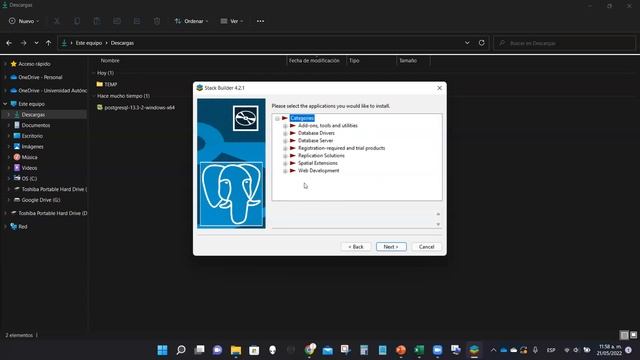Open Imágenes in sidebar
Viewport: 640px width, 360px height.
click(x=32, y=147)
